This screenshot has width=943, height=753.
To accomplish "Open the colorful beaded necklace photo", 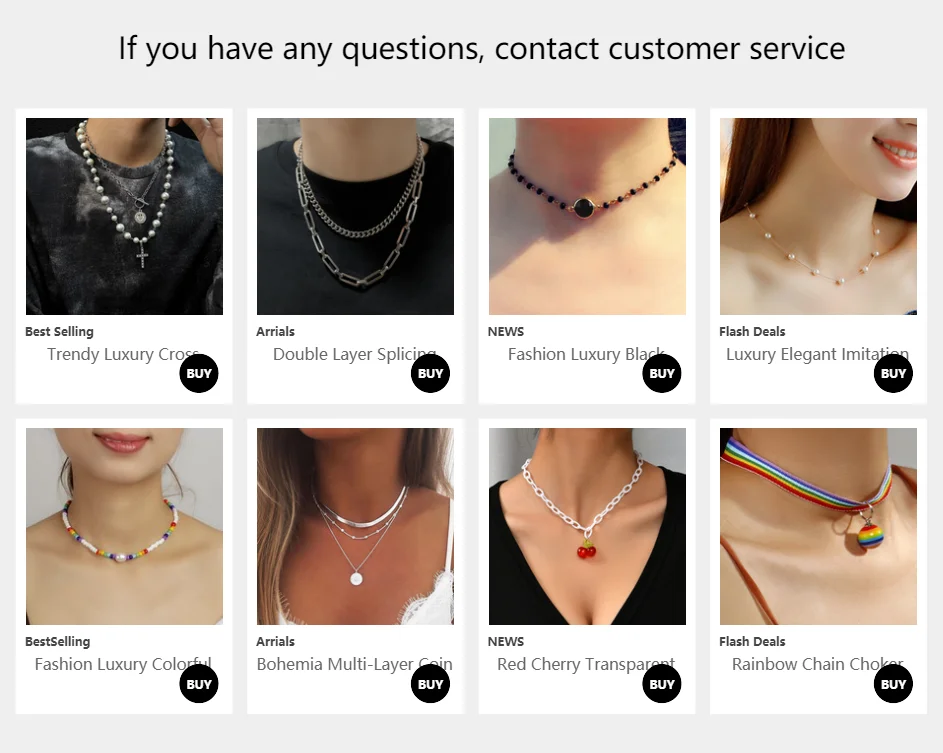I will tap(124, 526).
